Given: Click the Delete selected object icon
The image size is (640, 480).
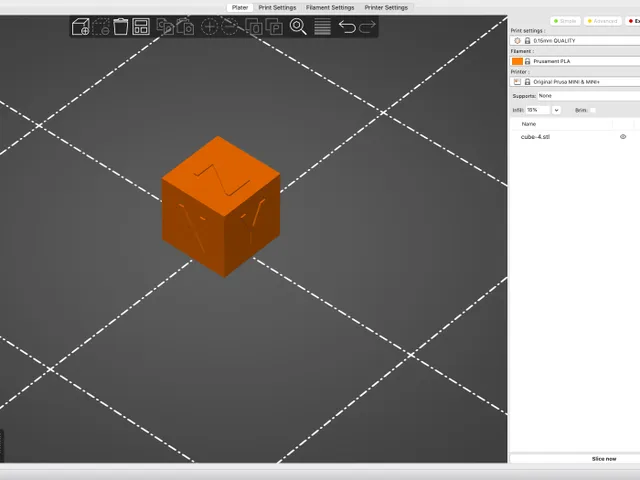Looking at the screenshot, I should click(x=100, y=27).
